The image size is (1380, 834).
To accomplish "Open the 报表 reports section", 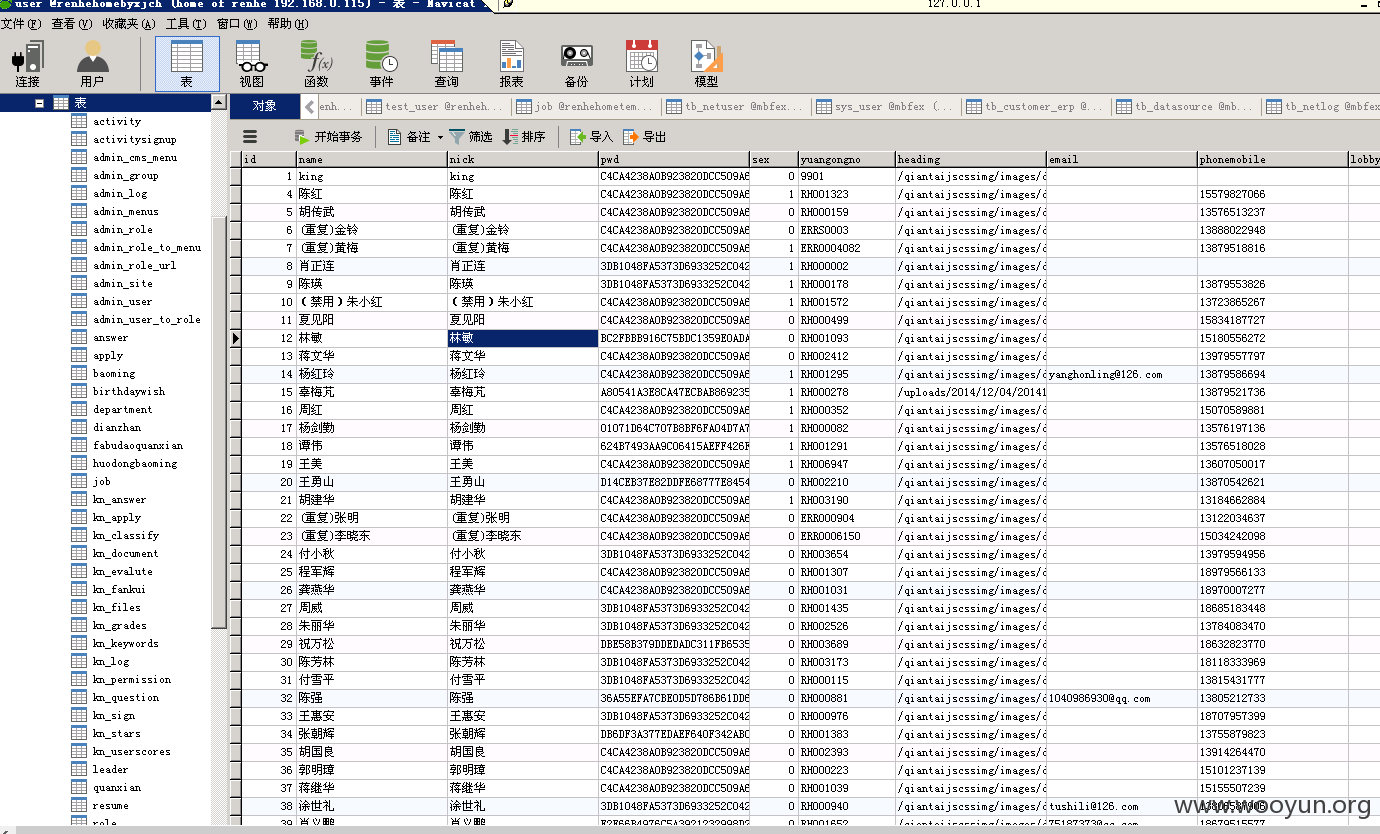I will point(511,64).
